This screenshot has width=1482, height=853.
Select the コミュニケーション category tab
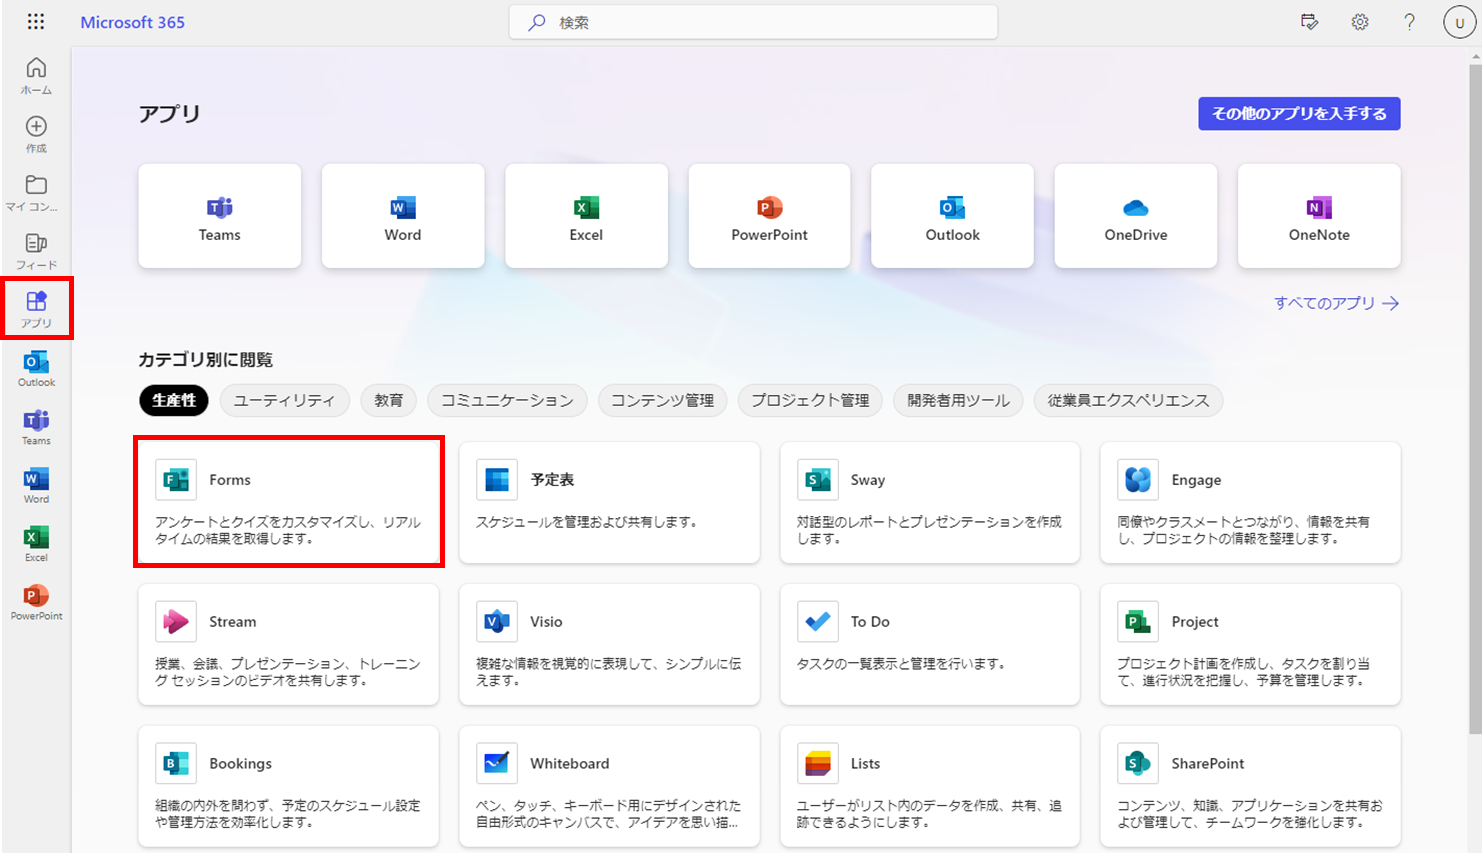pos(507,400)
